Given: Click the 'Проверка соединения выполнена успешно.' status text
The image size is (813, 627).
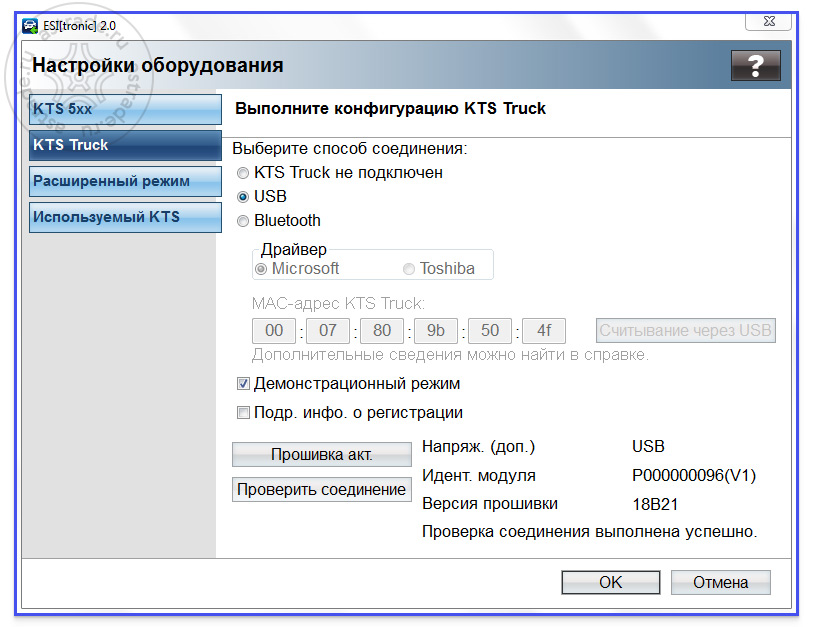Looking at the screenshot, I should 590,532.
